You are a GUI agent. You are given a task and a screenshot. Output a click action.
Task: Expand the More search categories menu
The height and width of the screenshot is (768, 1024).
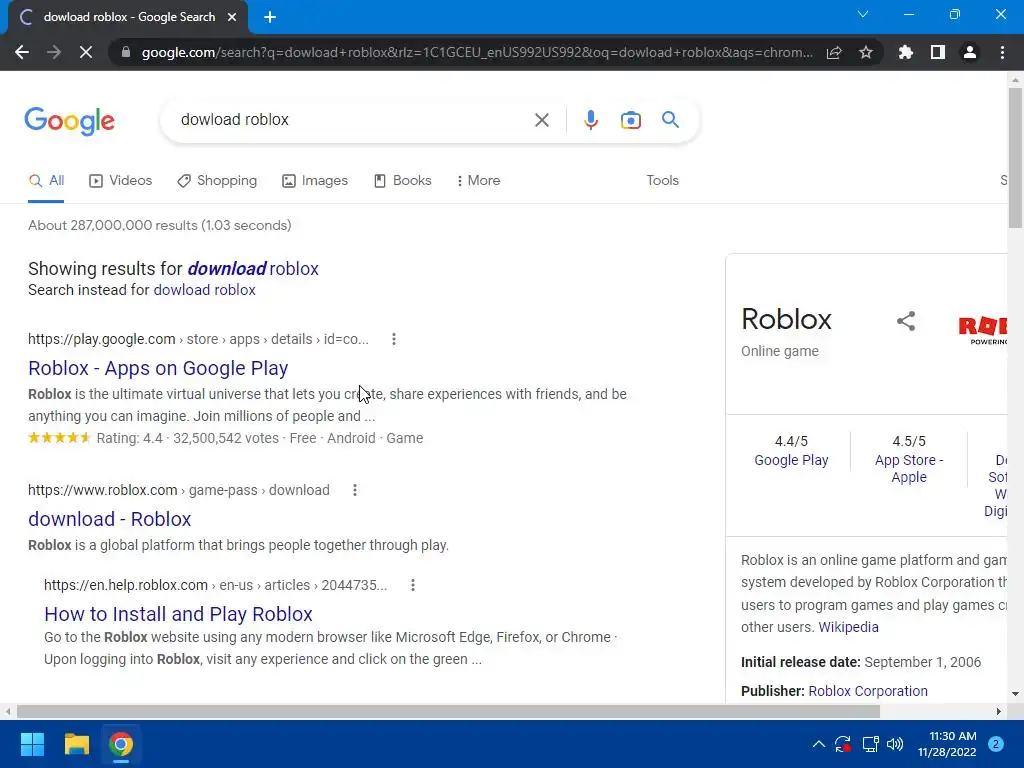point(479,181)
